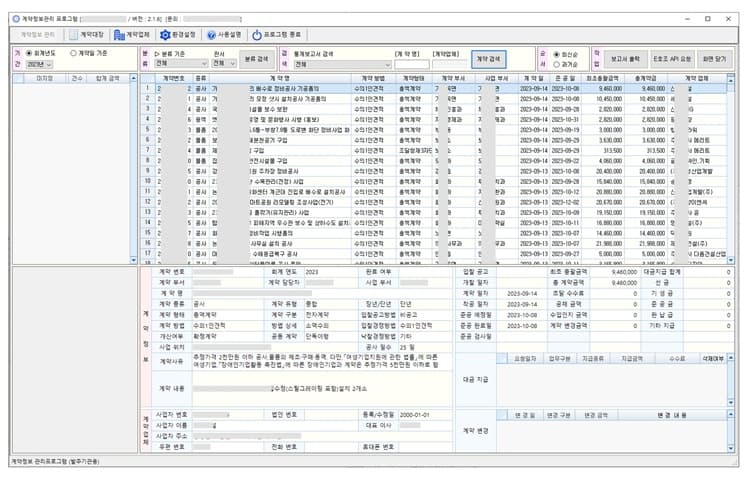This screenshot has width=749, height=481.
Task: Click the 계 약 명 column header
Action: coord(280,78)
